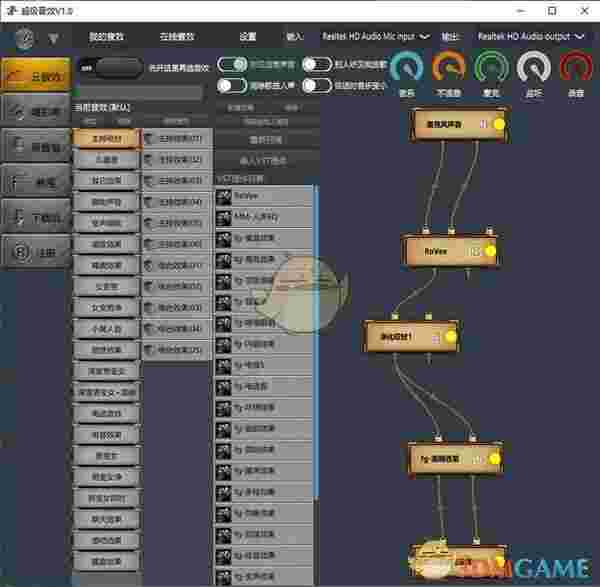Click the blue scrollbar of the effects list

(316, 341)
